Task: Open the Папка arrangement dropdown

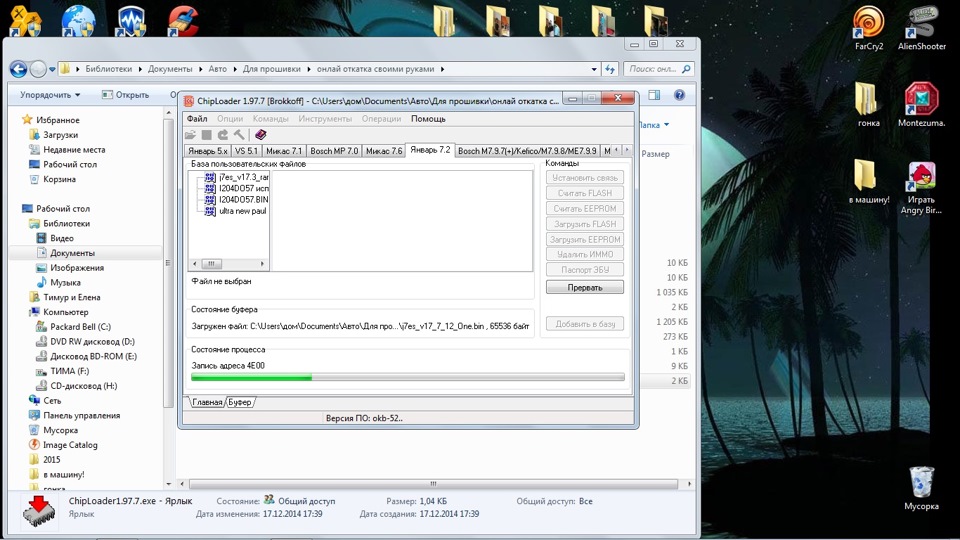Action: 654,125
